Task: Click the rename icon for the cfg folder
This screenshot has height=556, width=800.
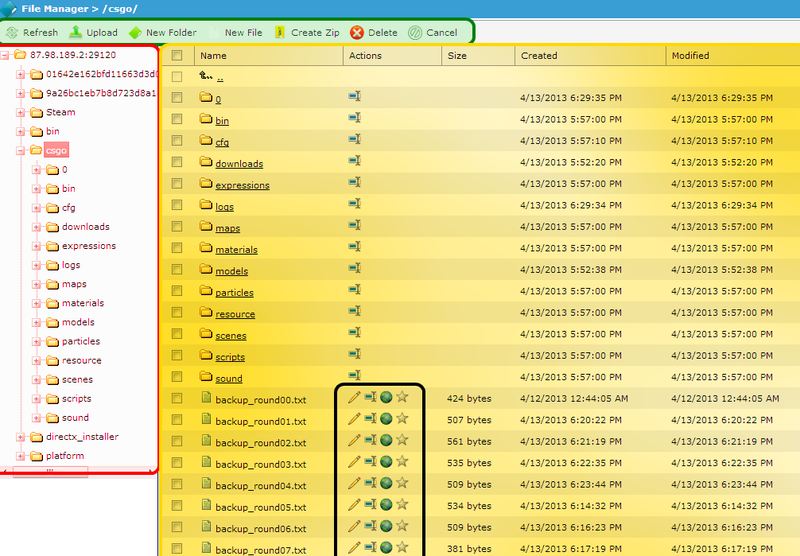Action: point(355,139)
